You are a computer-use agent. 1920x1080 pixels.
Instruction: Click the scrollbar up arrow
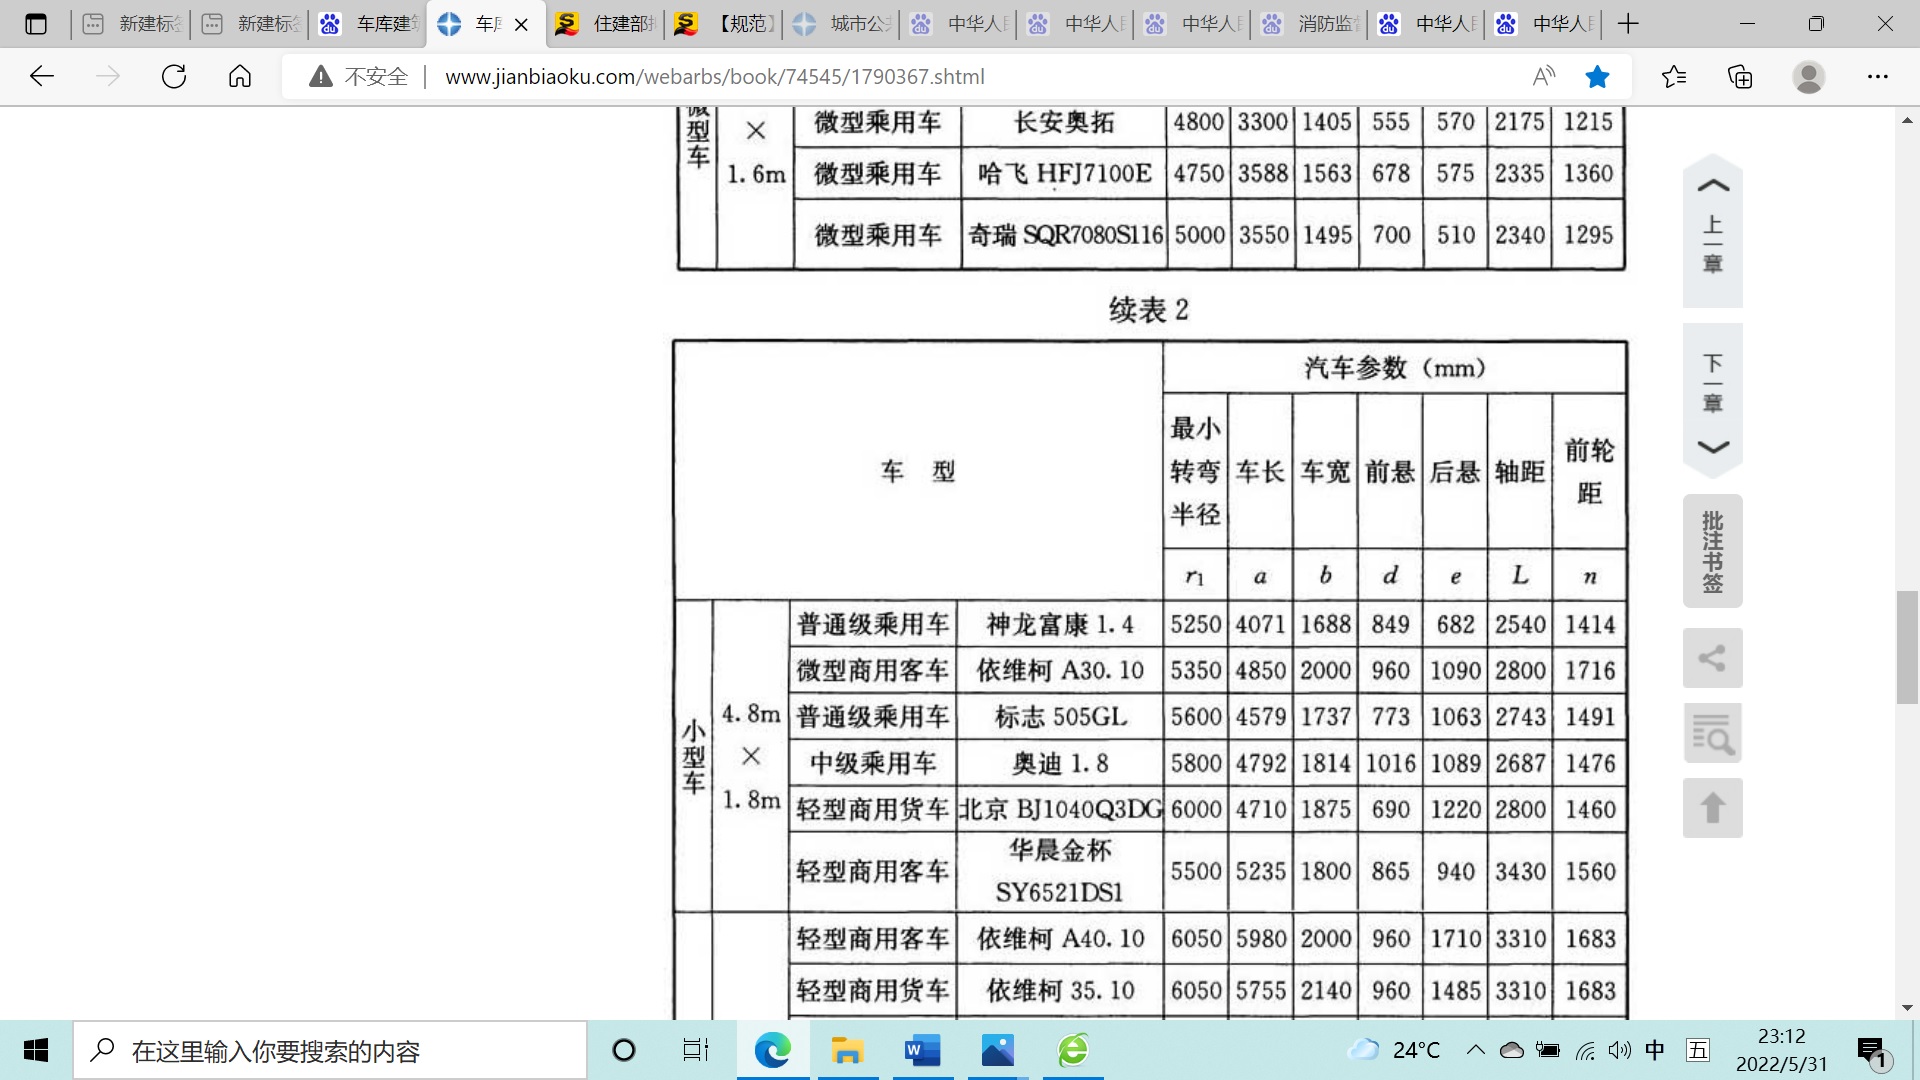coord(1907,120)
